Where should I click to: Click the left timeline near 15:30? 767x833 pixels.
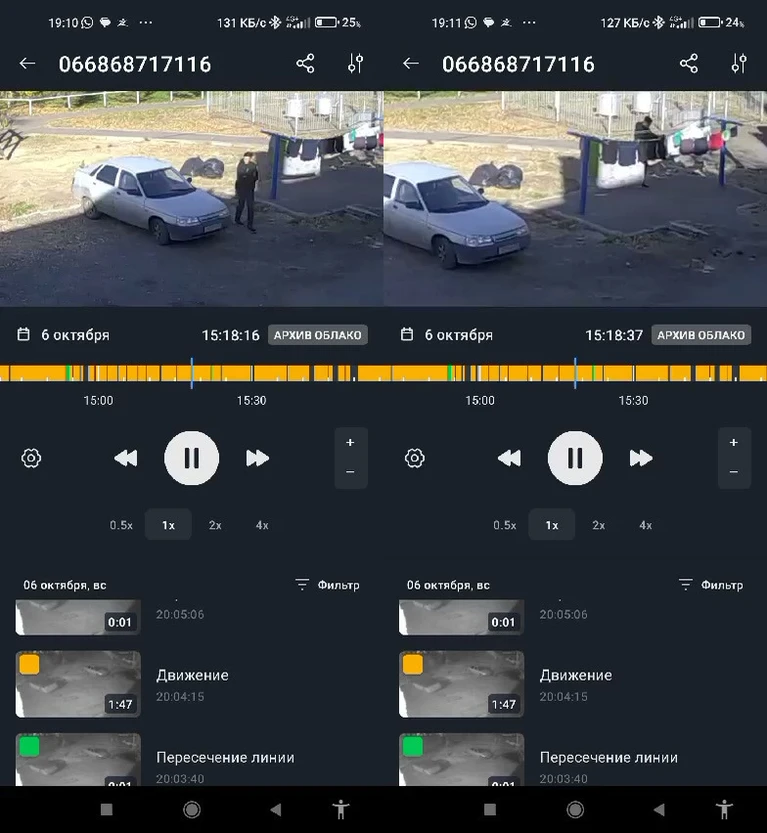[x=252, y=373]
